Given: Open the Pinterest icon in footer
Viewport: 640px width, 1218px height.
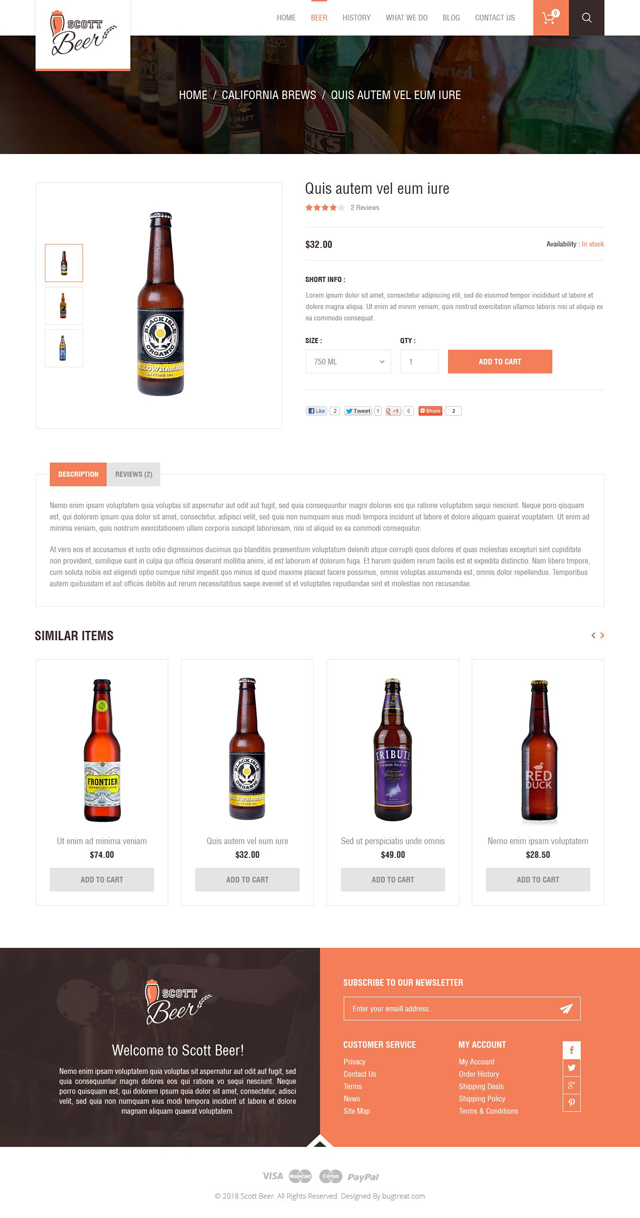Looking at the screenshot, I should [571, 1103].
